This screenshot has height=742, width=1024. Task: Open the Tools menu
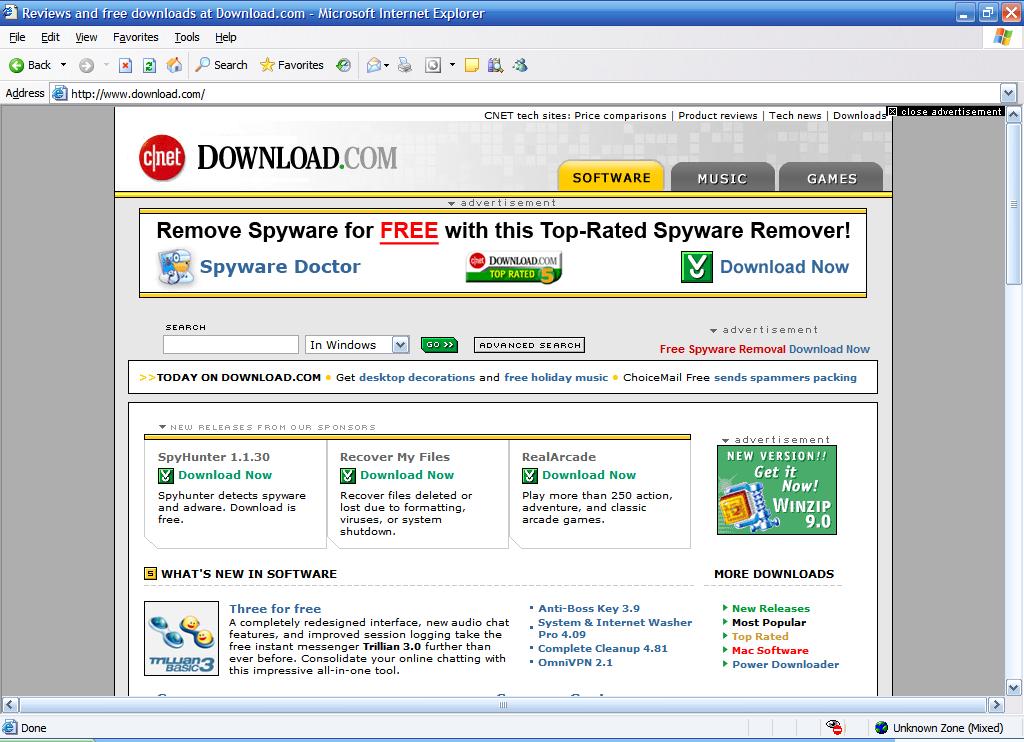click(187, 37)
